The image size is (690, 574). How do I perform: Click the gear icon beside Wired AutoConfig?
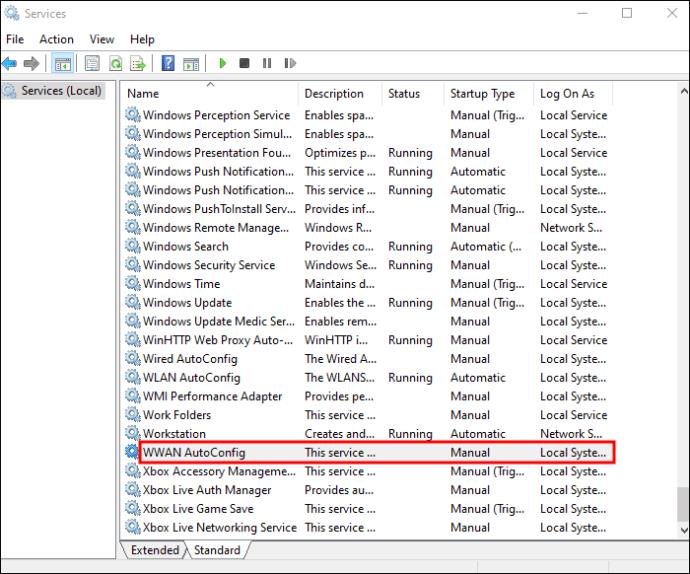(x=132, y=358)
